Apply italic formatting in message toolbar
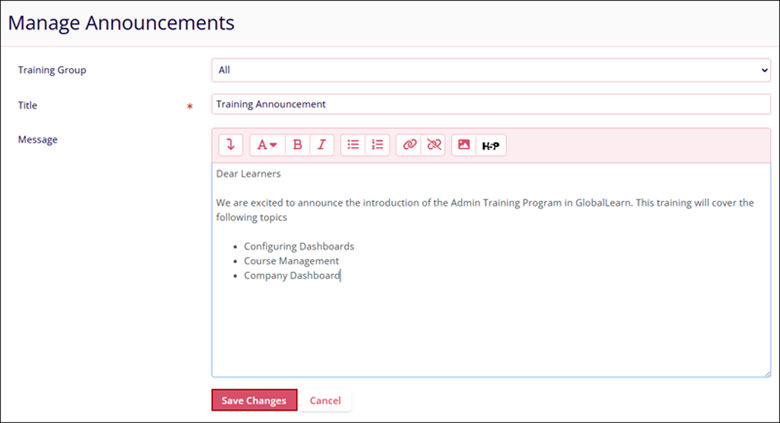Viewport: 780px width, 423px height. [x=321, y=145]
